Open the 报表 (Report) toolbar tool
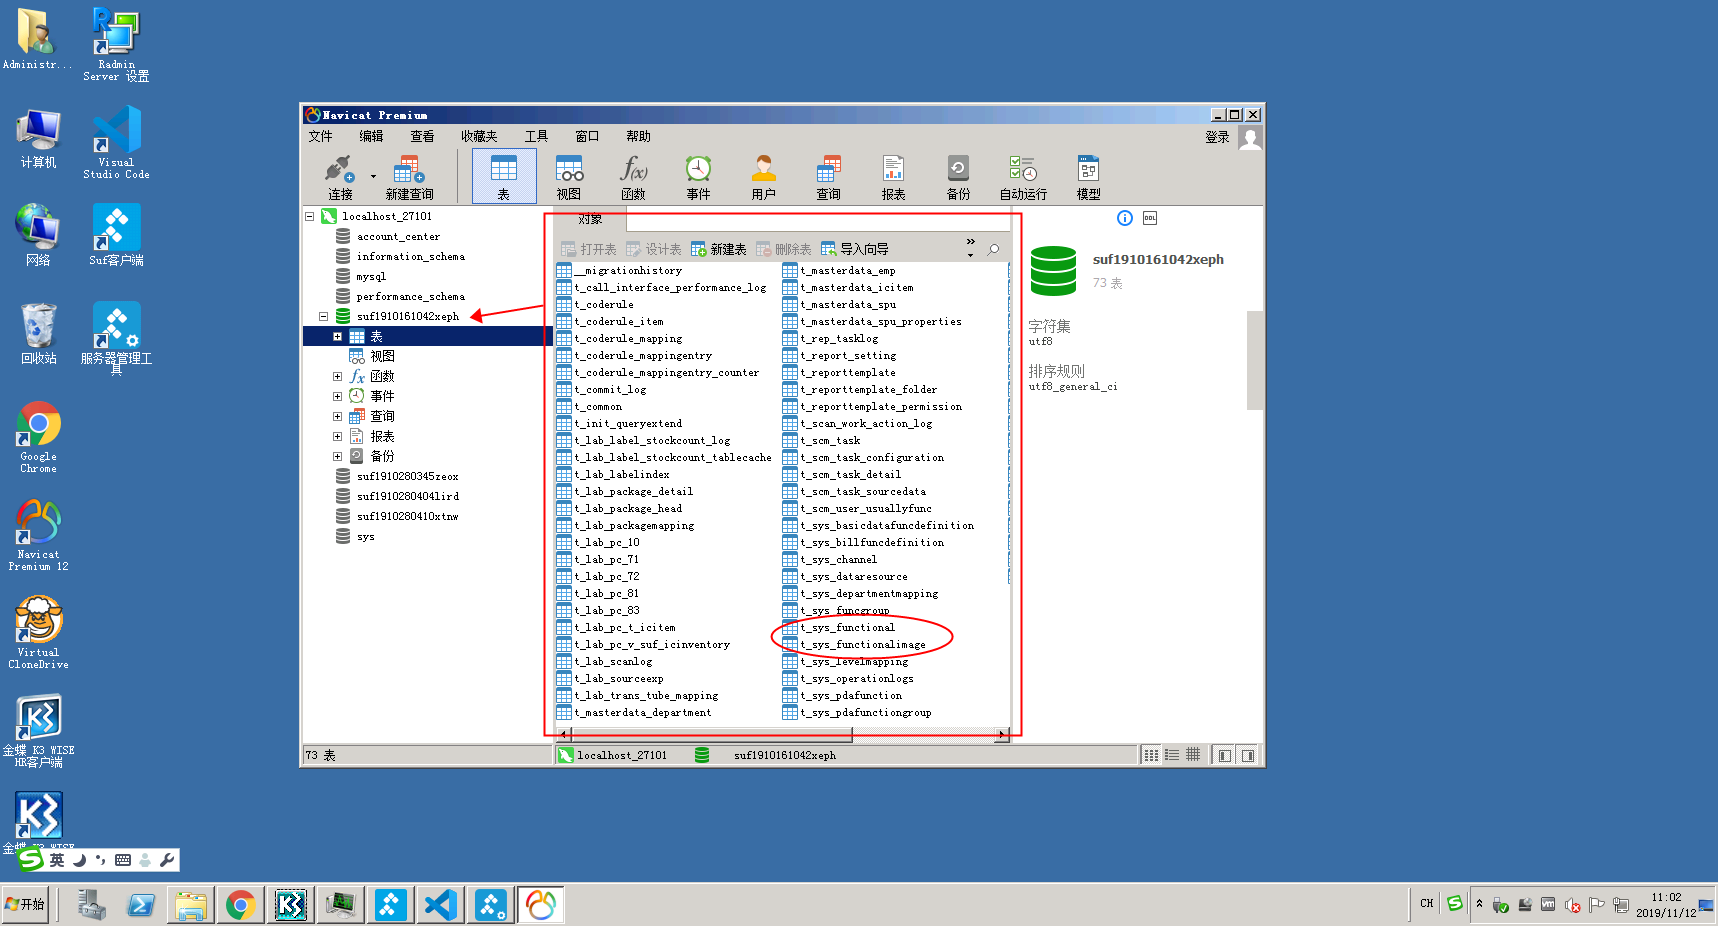 (893, 177)
